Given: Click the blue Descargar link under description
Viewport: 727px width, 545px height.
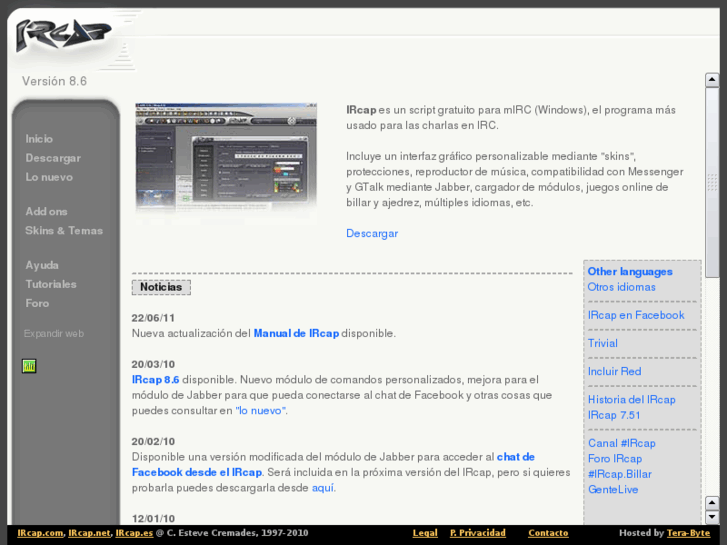Looking at the screenshot, I should 372,233.
